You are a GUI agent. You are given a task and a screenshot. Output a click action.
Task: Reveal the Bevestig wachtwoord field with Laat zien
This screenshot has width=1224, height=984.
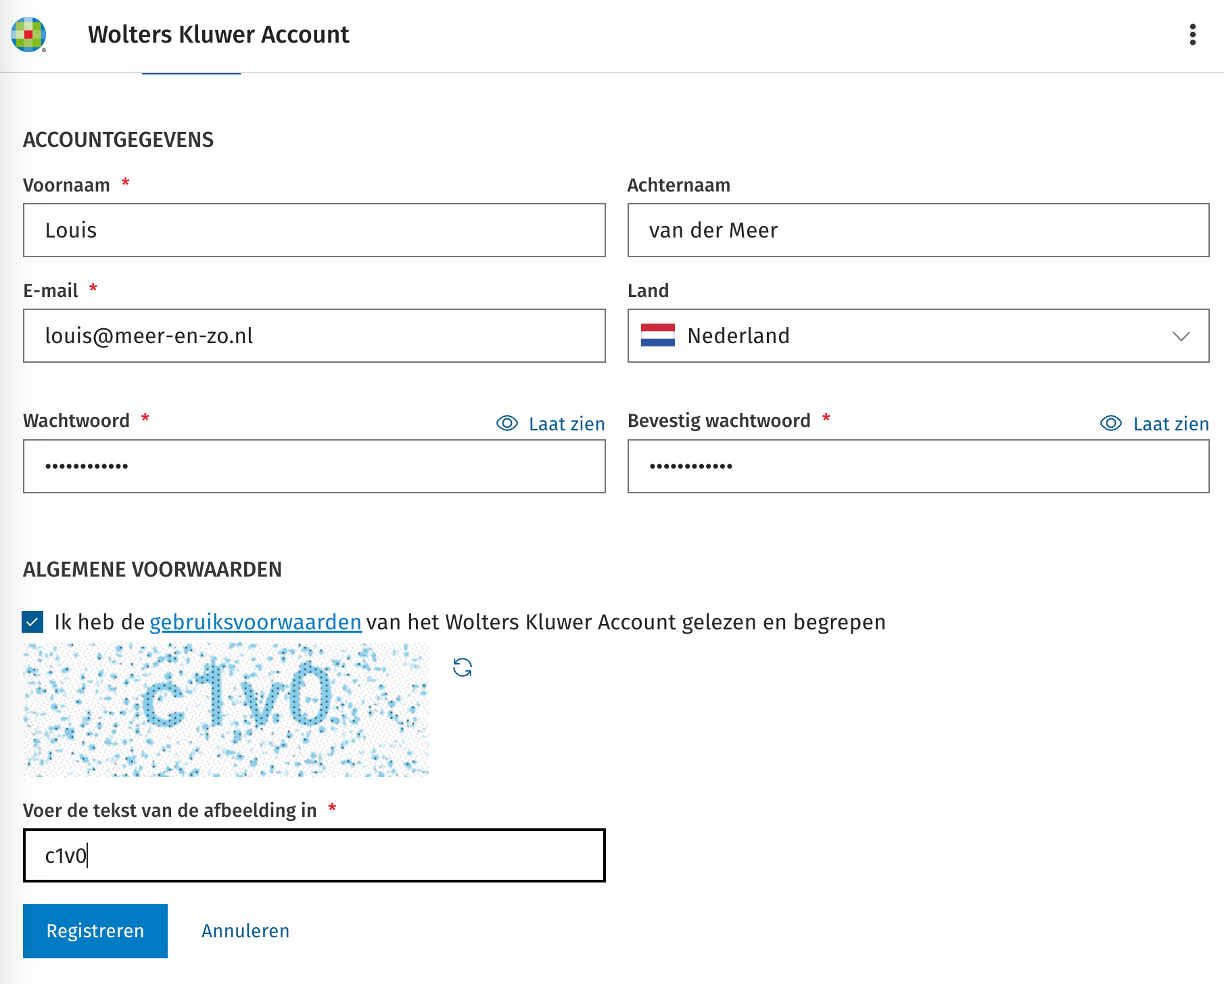coord(1154,424)
